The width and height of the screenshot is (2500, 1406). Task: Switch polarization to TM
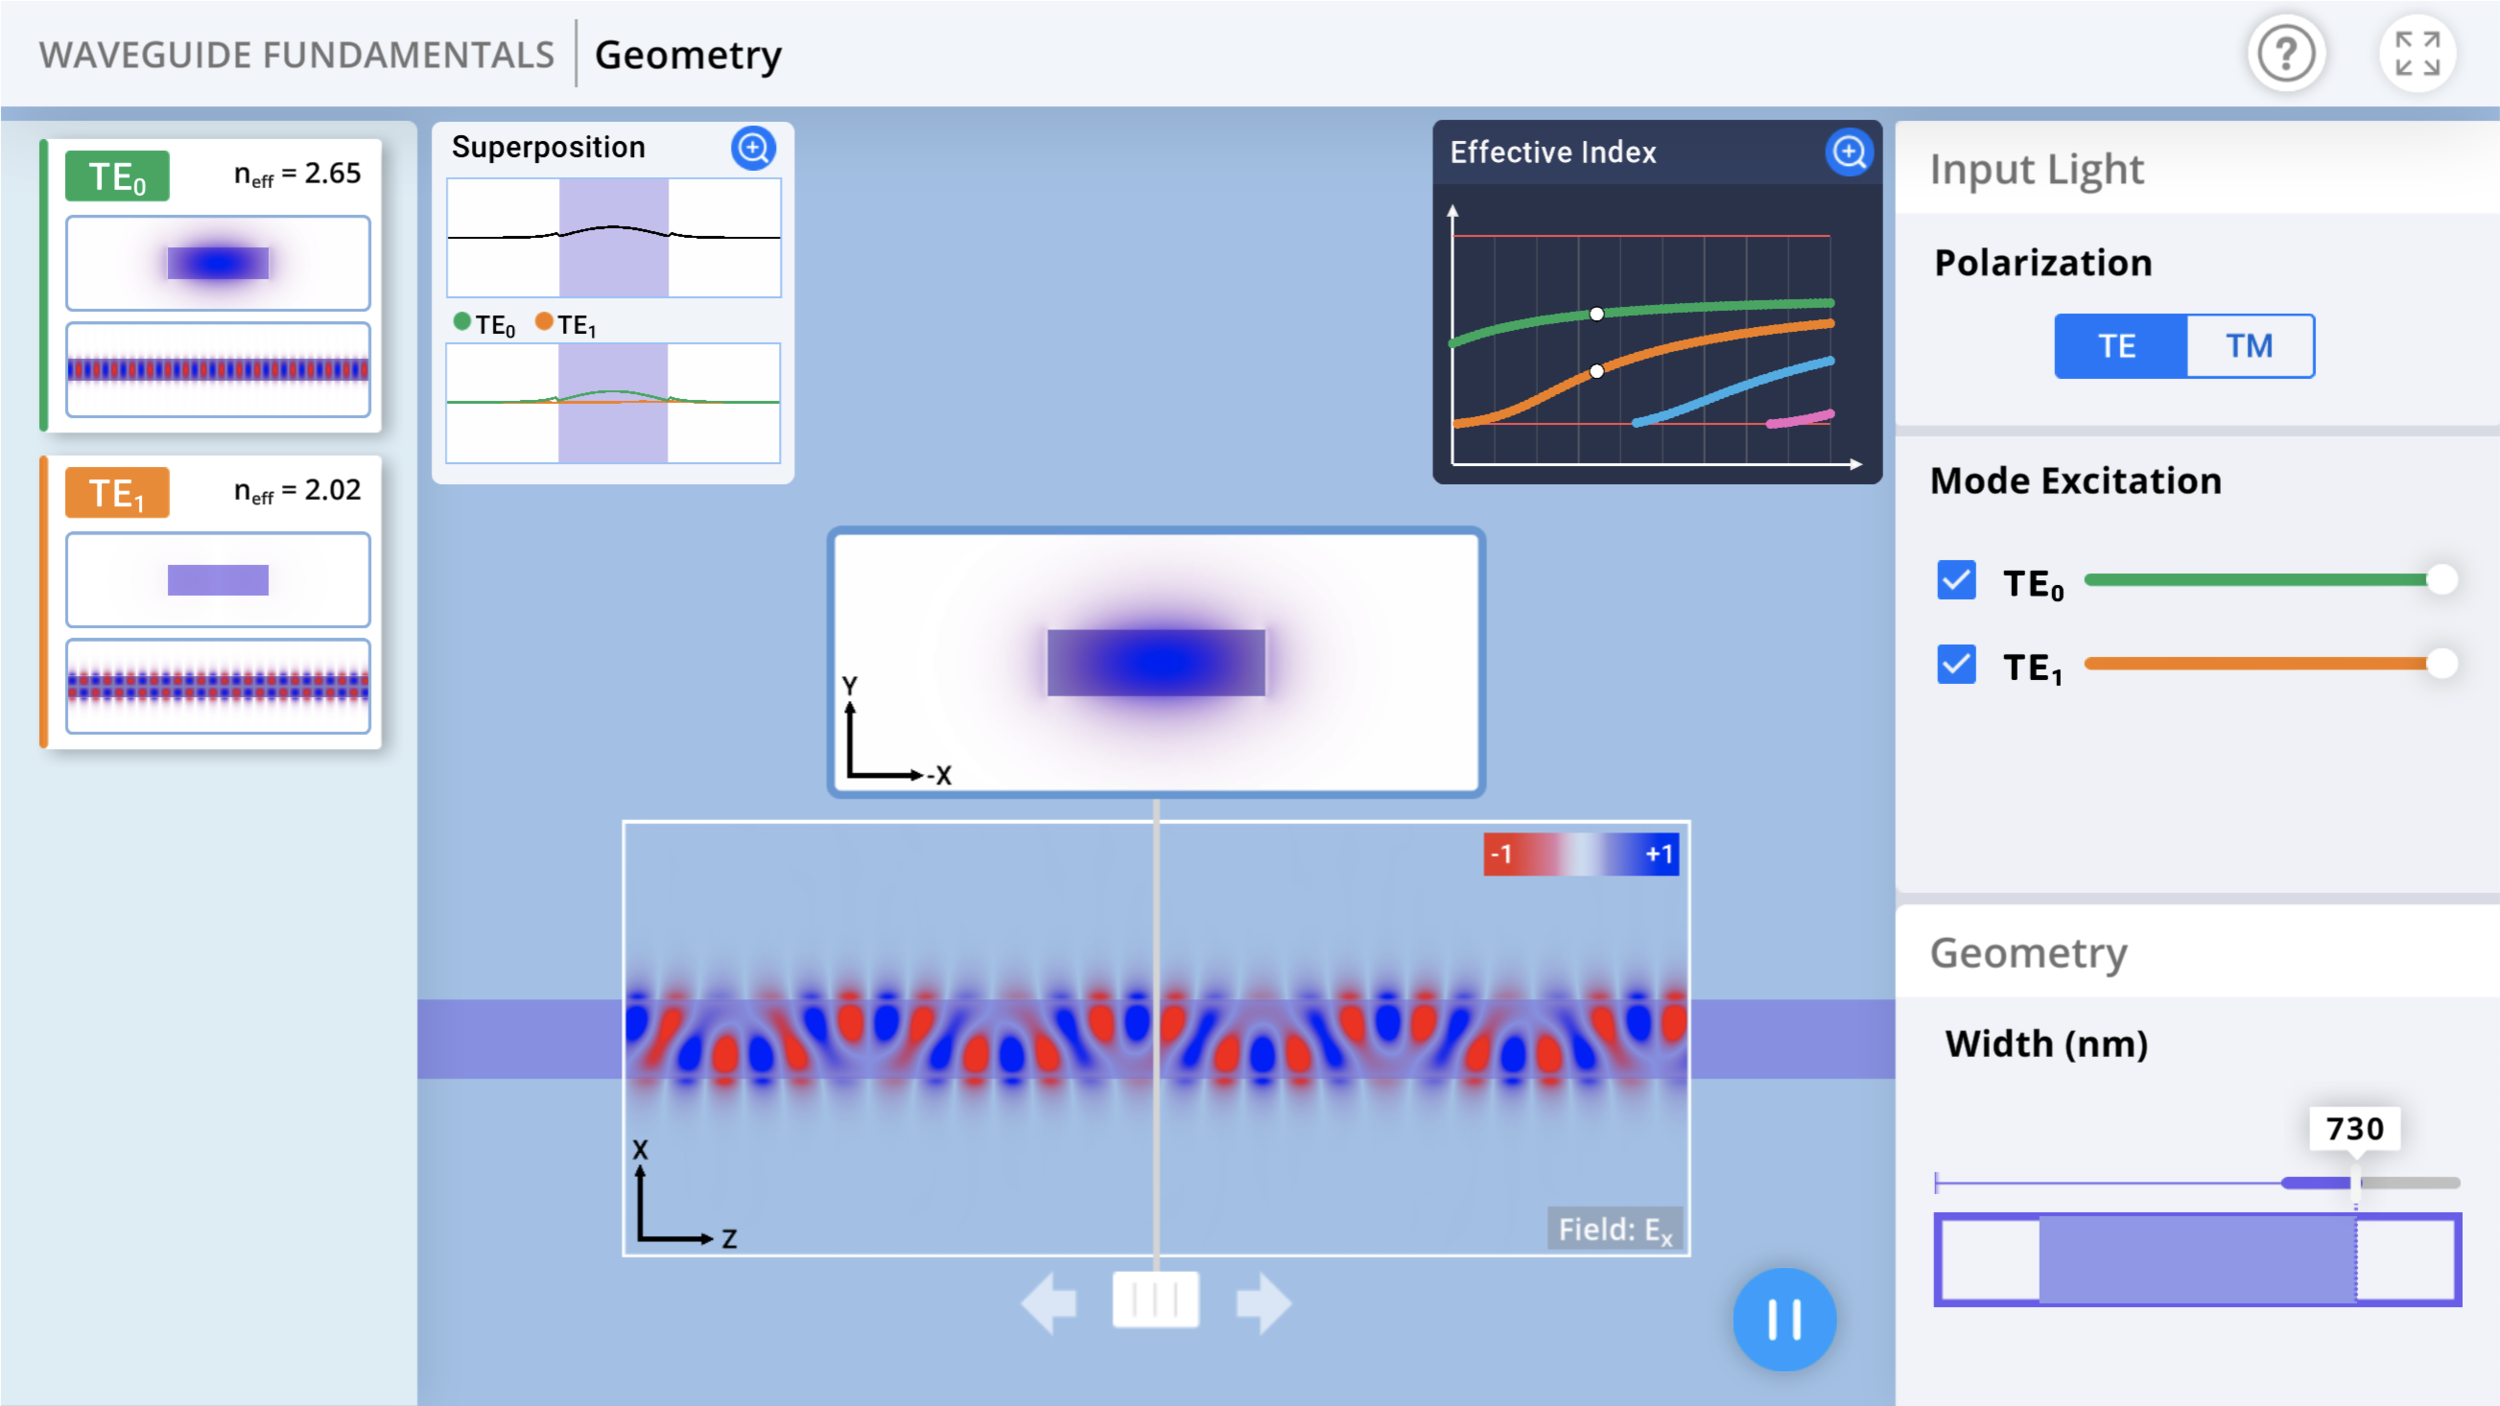[2249, 346]
